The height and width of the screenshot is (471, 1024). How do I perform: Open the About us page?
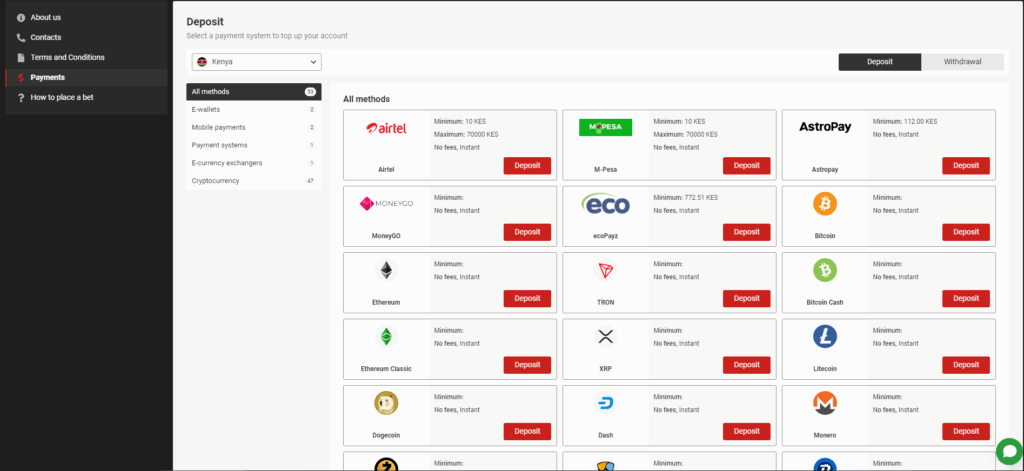[x=46, y=18]
